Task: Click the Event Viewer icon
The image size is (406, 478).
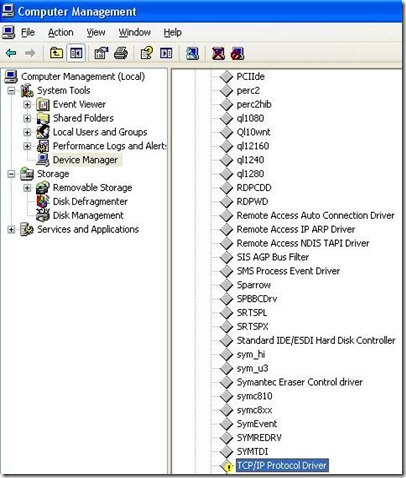Action: click(x=43, y=105)
